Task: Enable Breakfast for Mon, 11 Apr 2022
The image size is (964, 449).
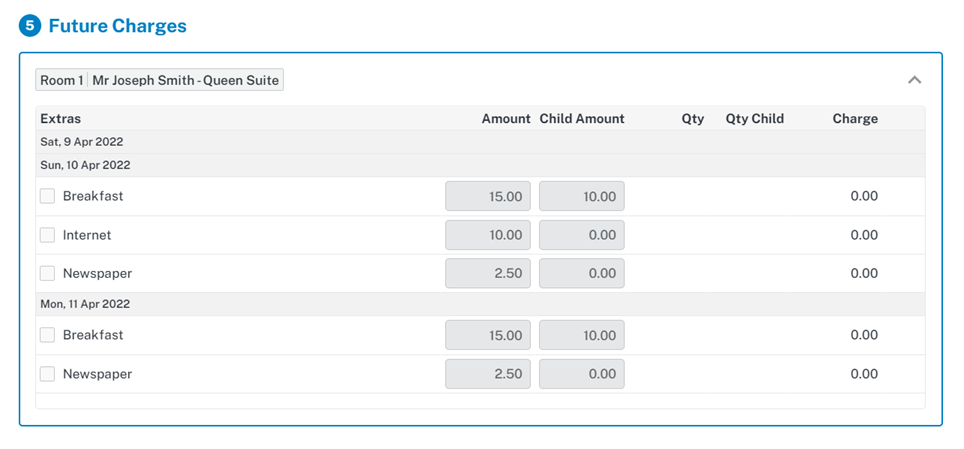Action: [x=47, y=335]
